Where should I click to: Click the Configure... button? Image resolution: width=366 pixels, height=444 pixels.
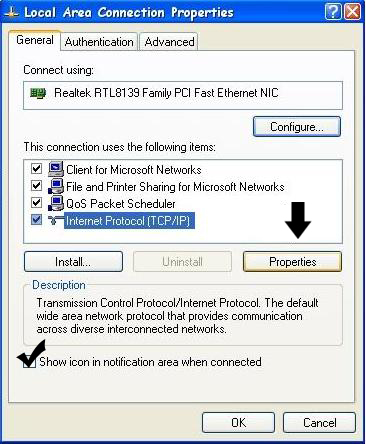[x=297, y=127]
